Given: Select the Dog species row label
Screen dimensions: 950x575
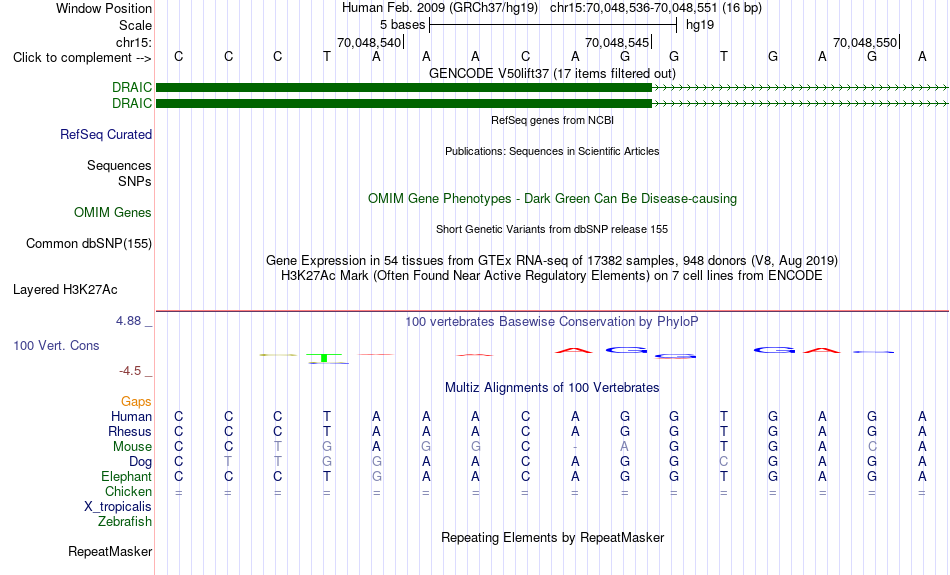Looking at the screenshot, I should click(x=140, y=462).
